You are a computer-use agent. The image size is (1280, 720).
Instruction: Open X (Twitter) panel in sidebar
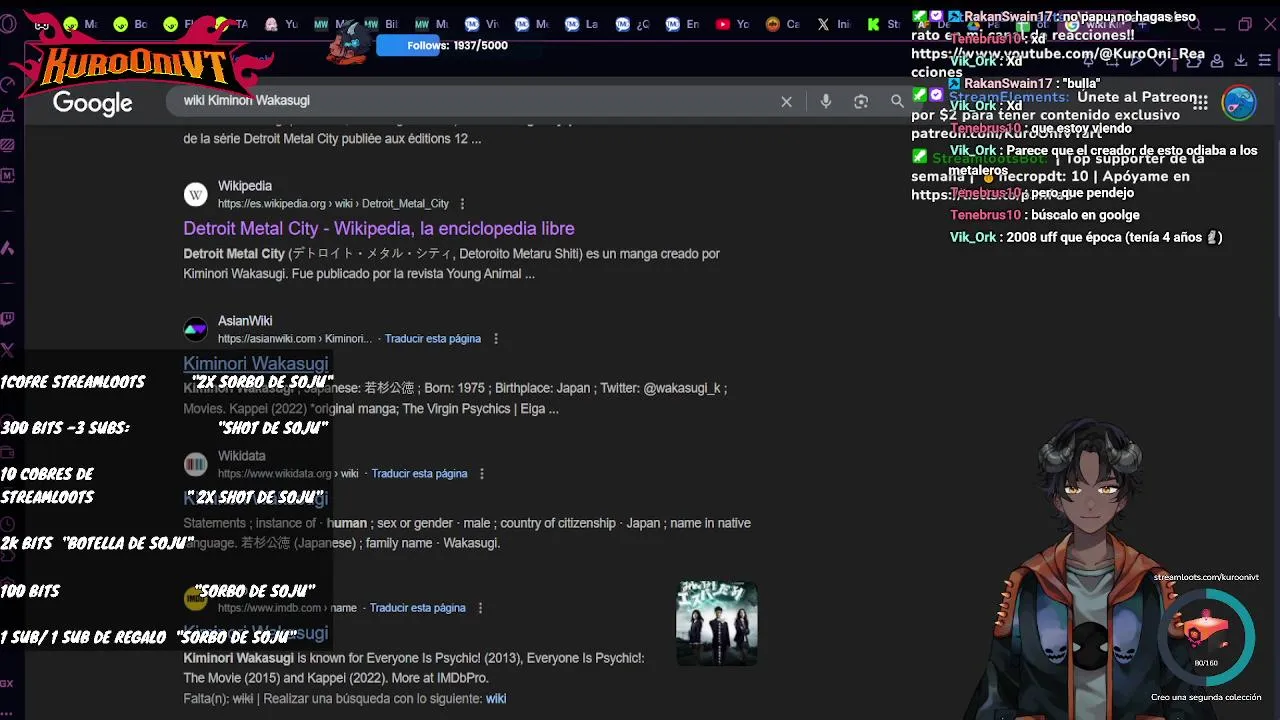pyautogui.click(x=8, y=349)
